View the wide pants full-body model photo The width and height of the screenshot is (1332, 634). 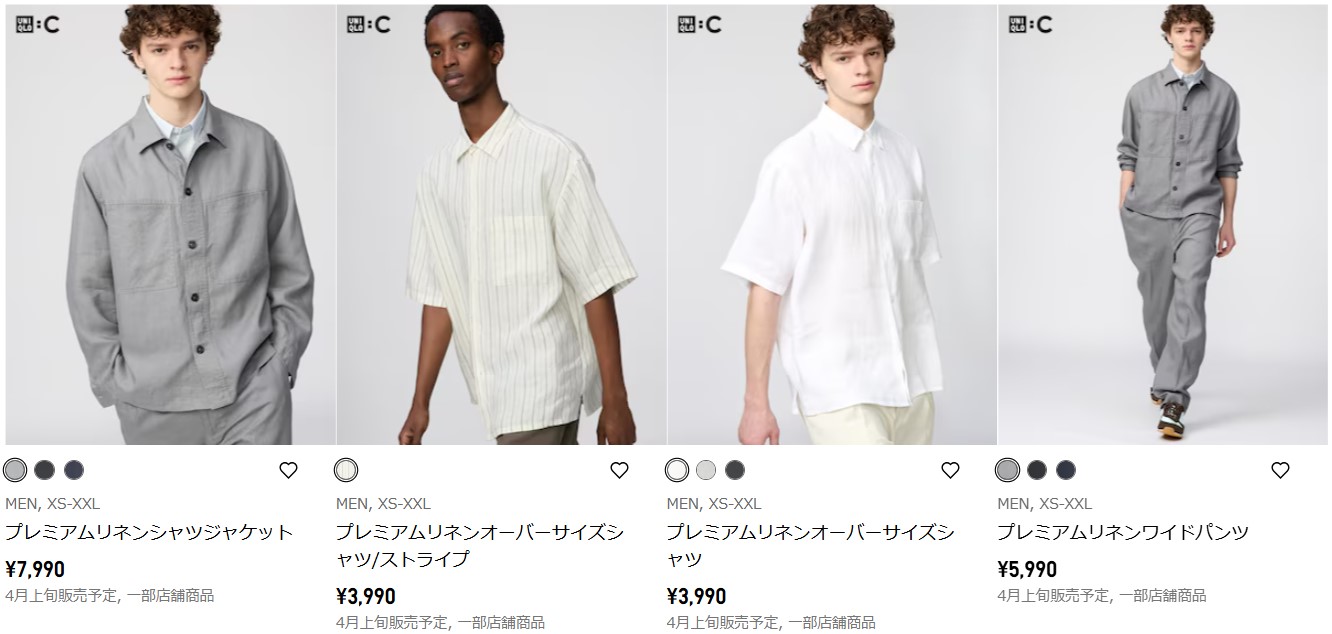pos(1163,224)
